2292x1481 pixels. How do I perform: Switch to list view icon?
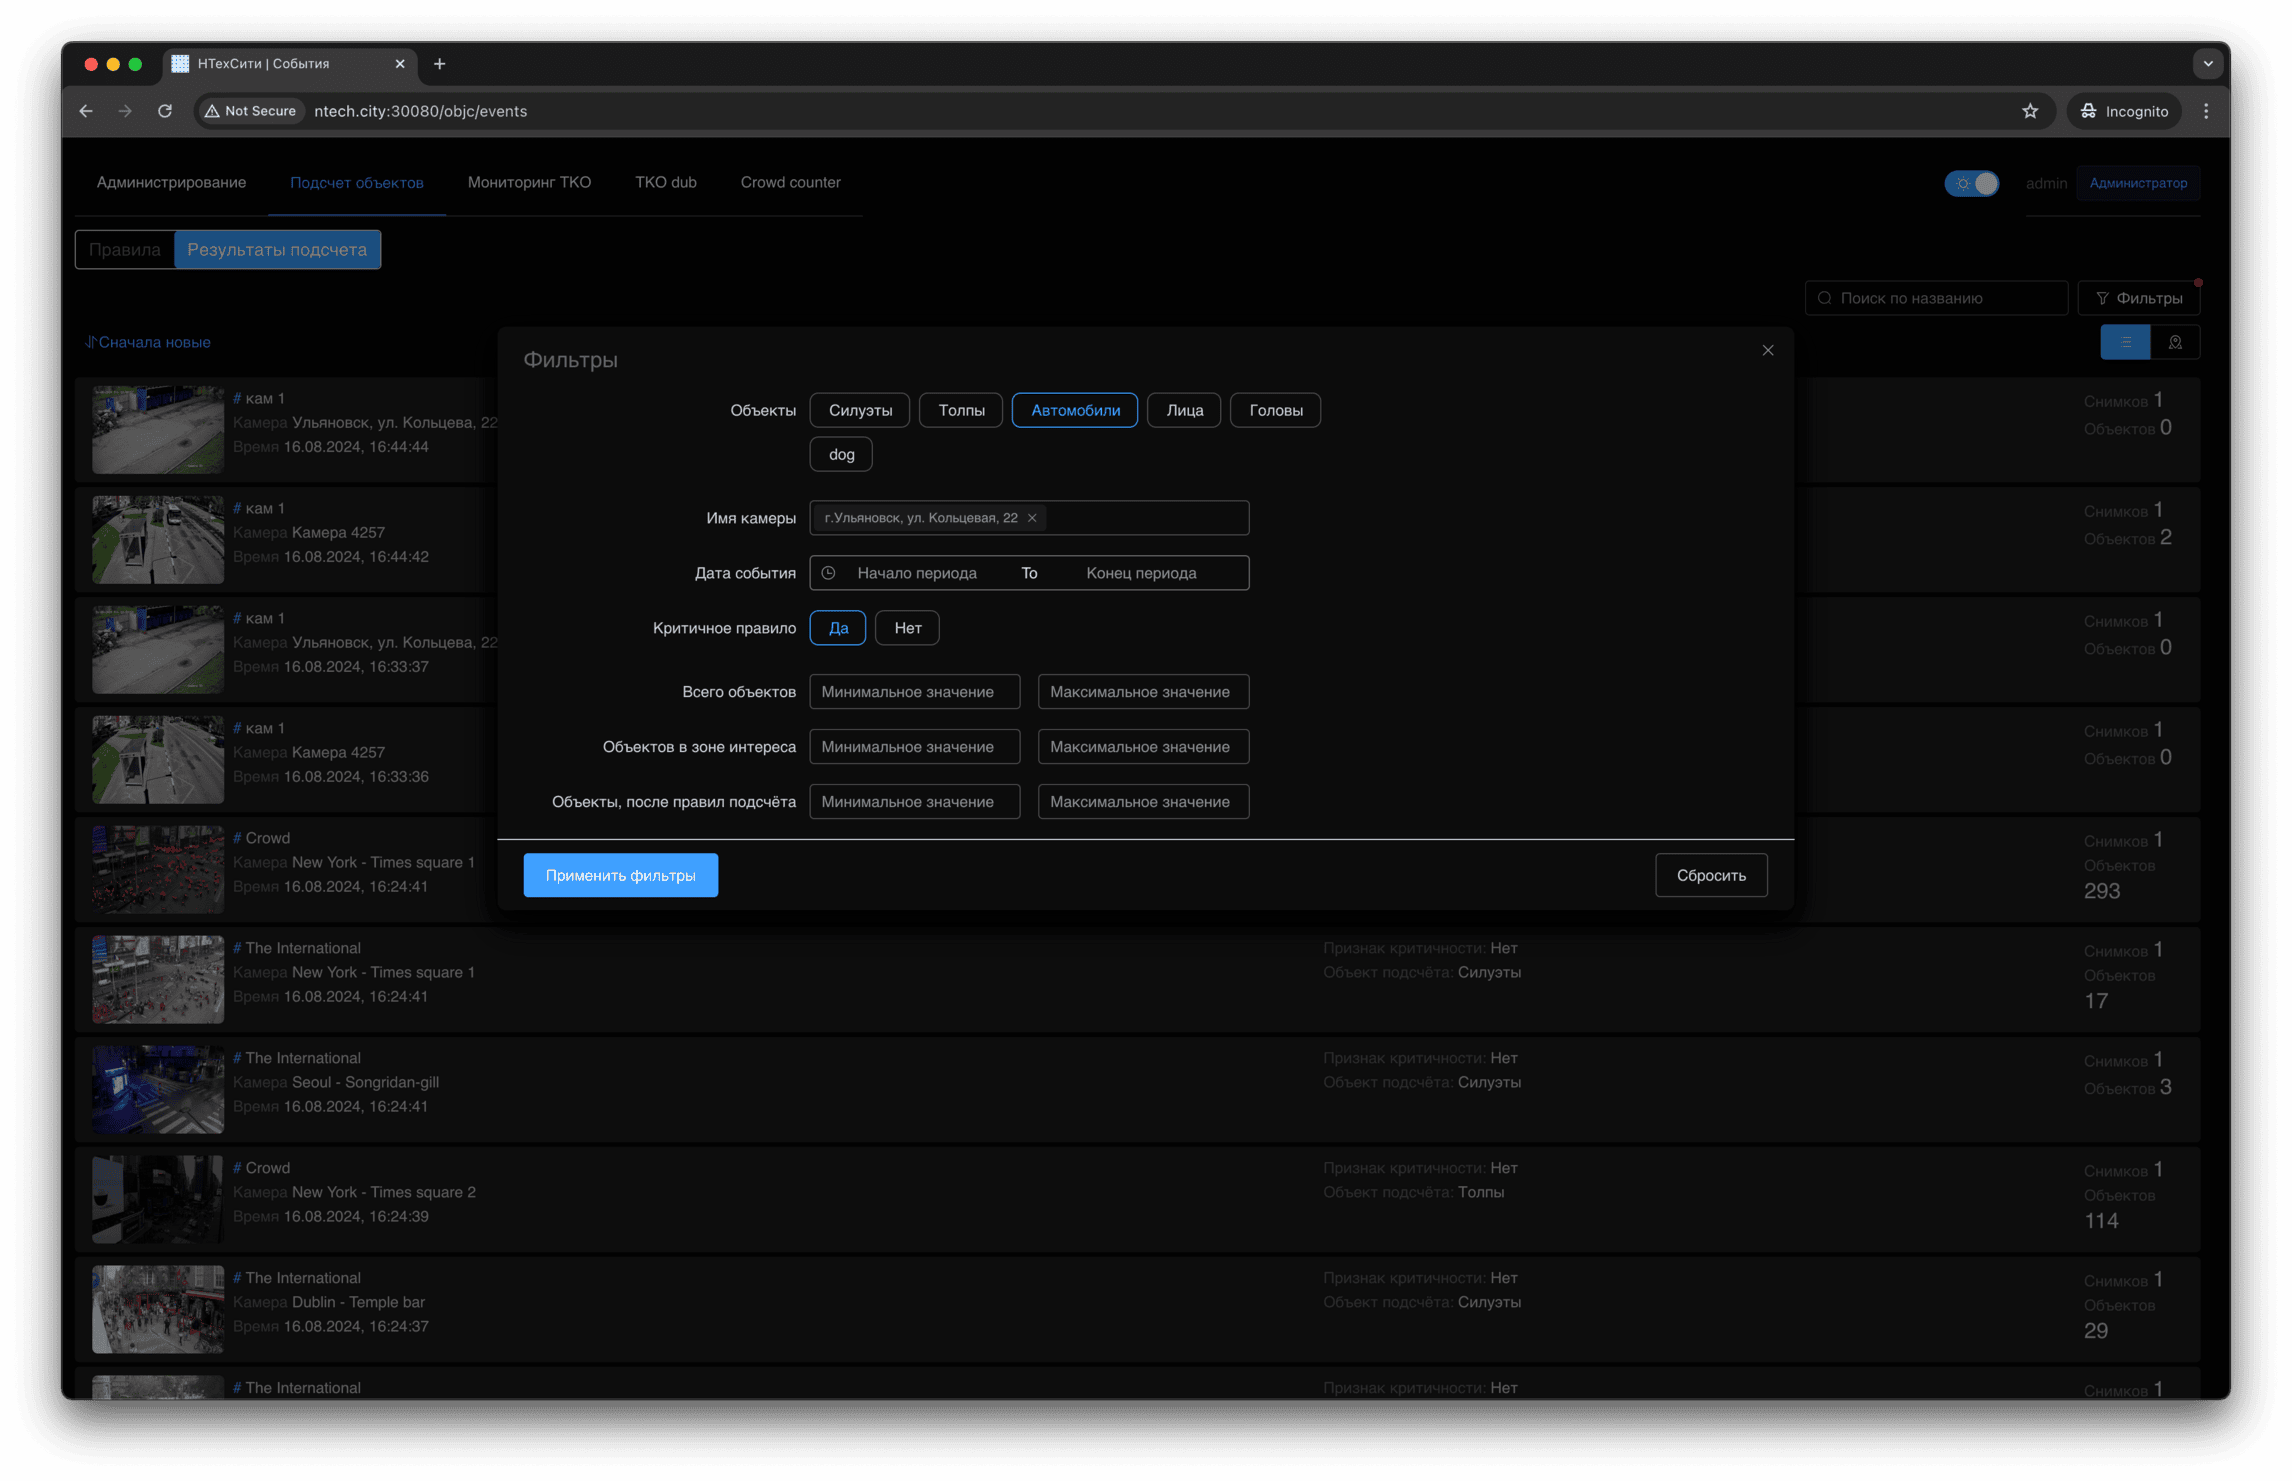pyautogui.click(x=2124, y=342)
